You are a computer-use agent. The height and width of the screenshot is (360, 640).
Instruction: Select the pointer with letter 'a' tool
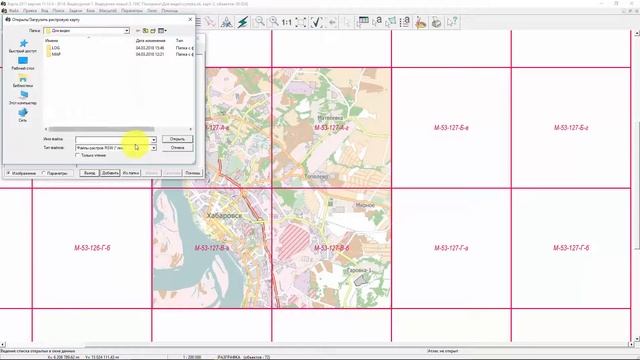tap(377, 22)
